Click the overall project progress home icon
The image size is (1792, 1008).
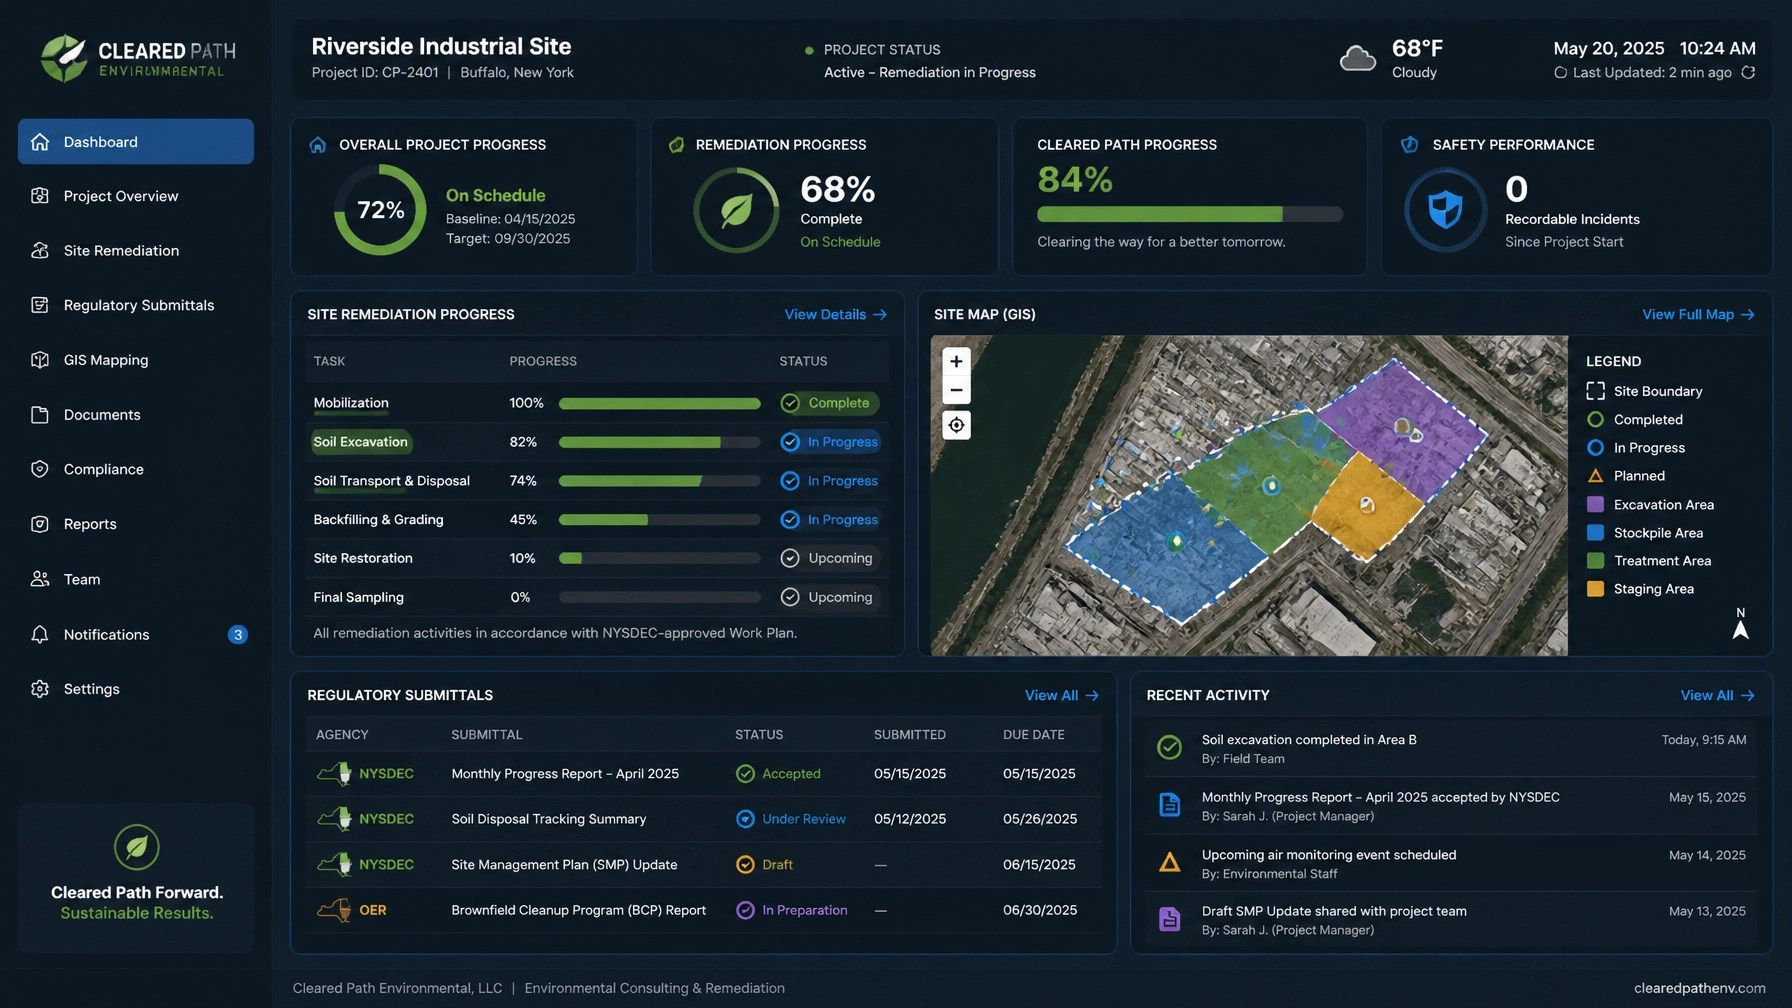(318, 145)
